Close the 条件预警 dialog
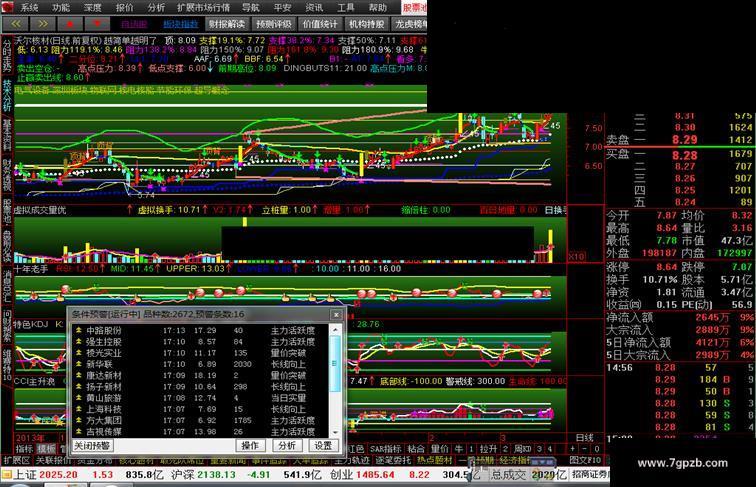Viewport: 756px width, 487px height. pos(336,314)
